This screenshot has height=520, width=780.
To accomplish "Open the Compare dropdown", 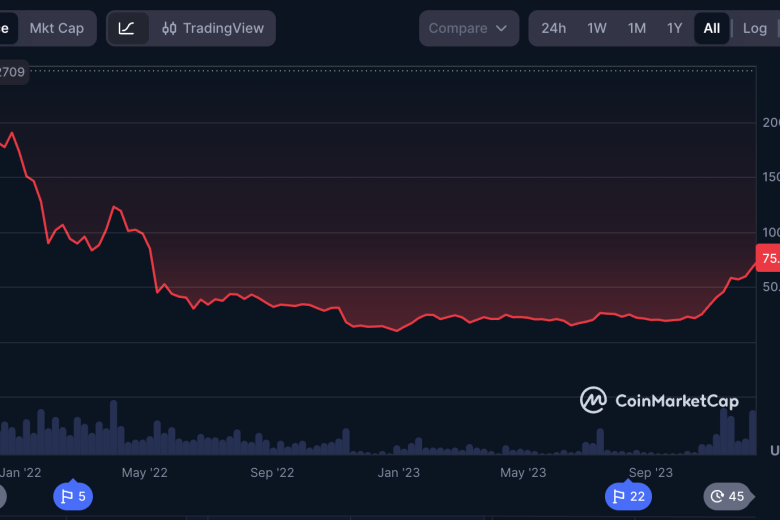I will point(469,28).
